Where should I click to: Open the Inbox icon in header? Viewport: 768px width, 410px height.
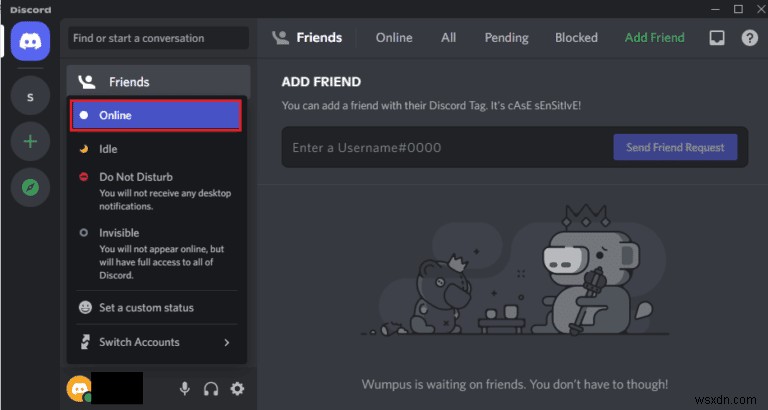(717, 38)
